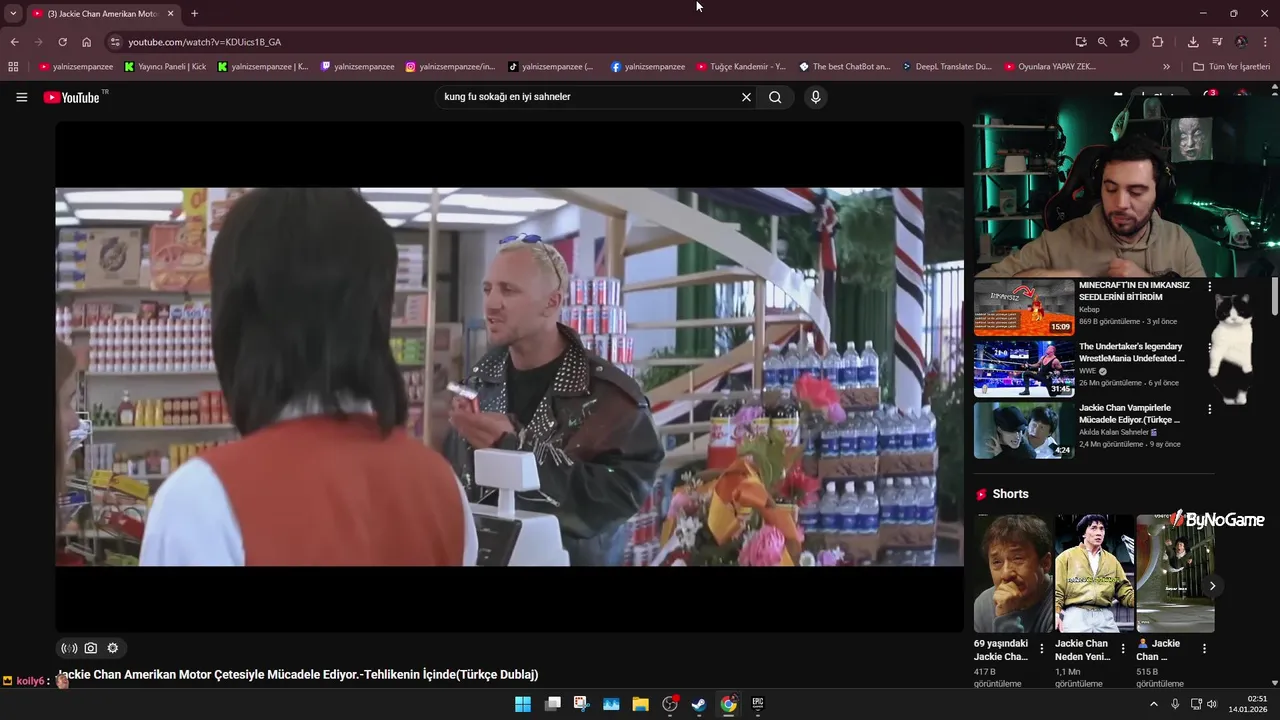Open Chrome three-dot main menu
This screenshot has height=720, width=1280.
click(1266, 42)
